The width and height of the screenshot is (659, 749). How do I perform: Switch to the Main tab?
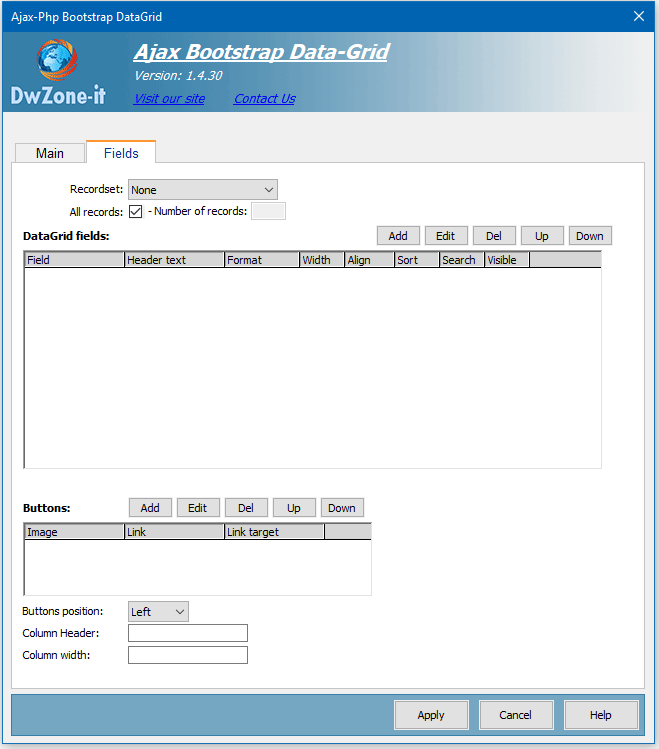tap(50, 153)
